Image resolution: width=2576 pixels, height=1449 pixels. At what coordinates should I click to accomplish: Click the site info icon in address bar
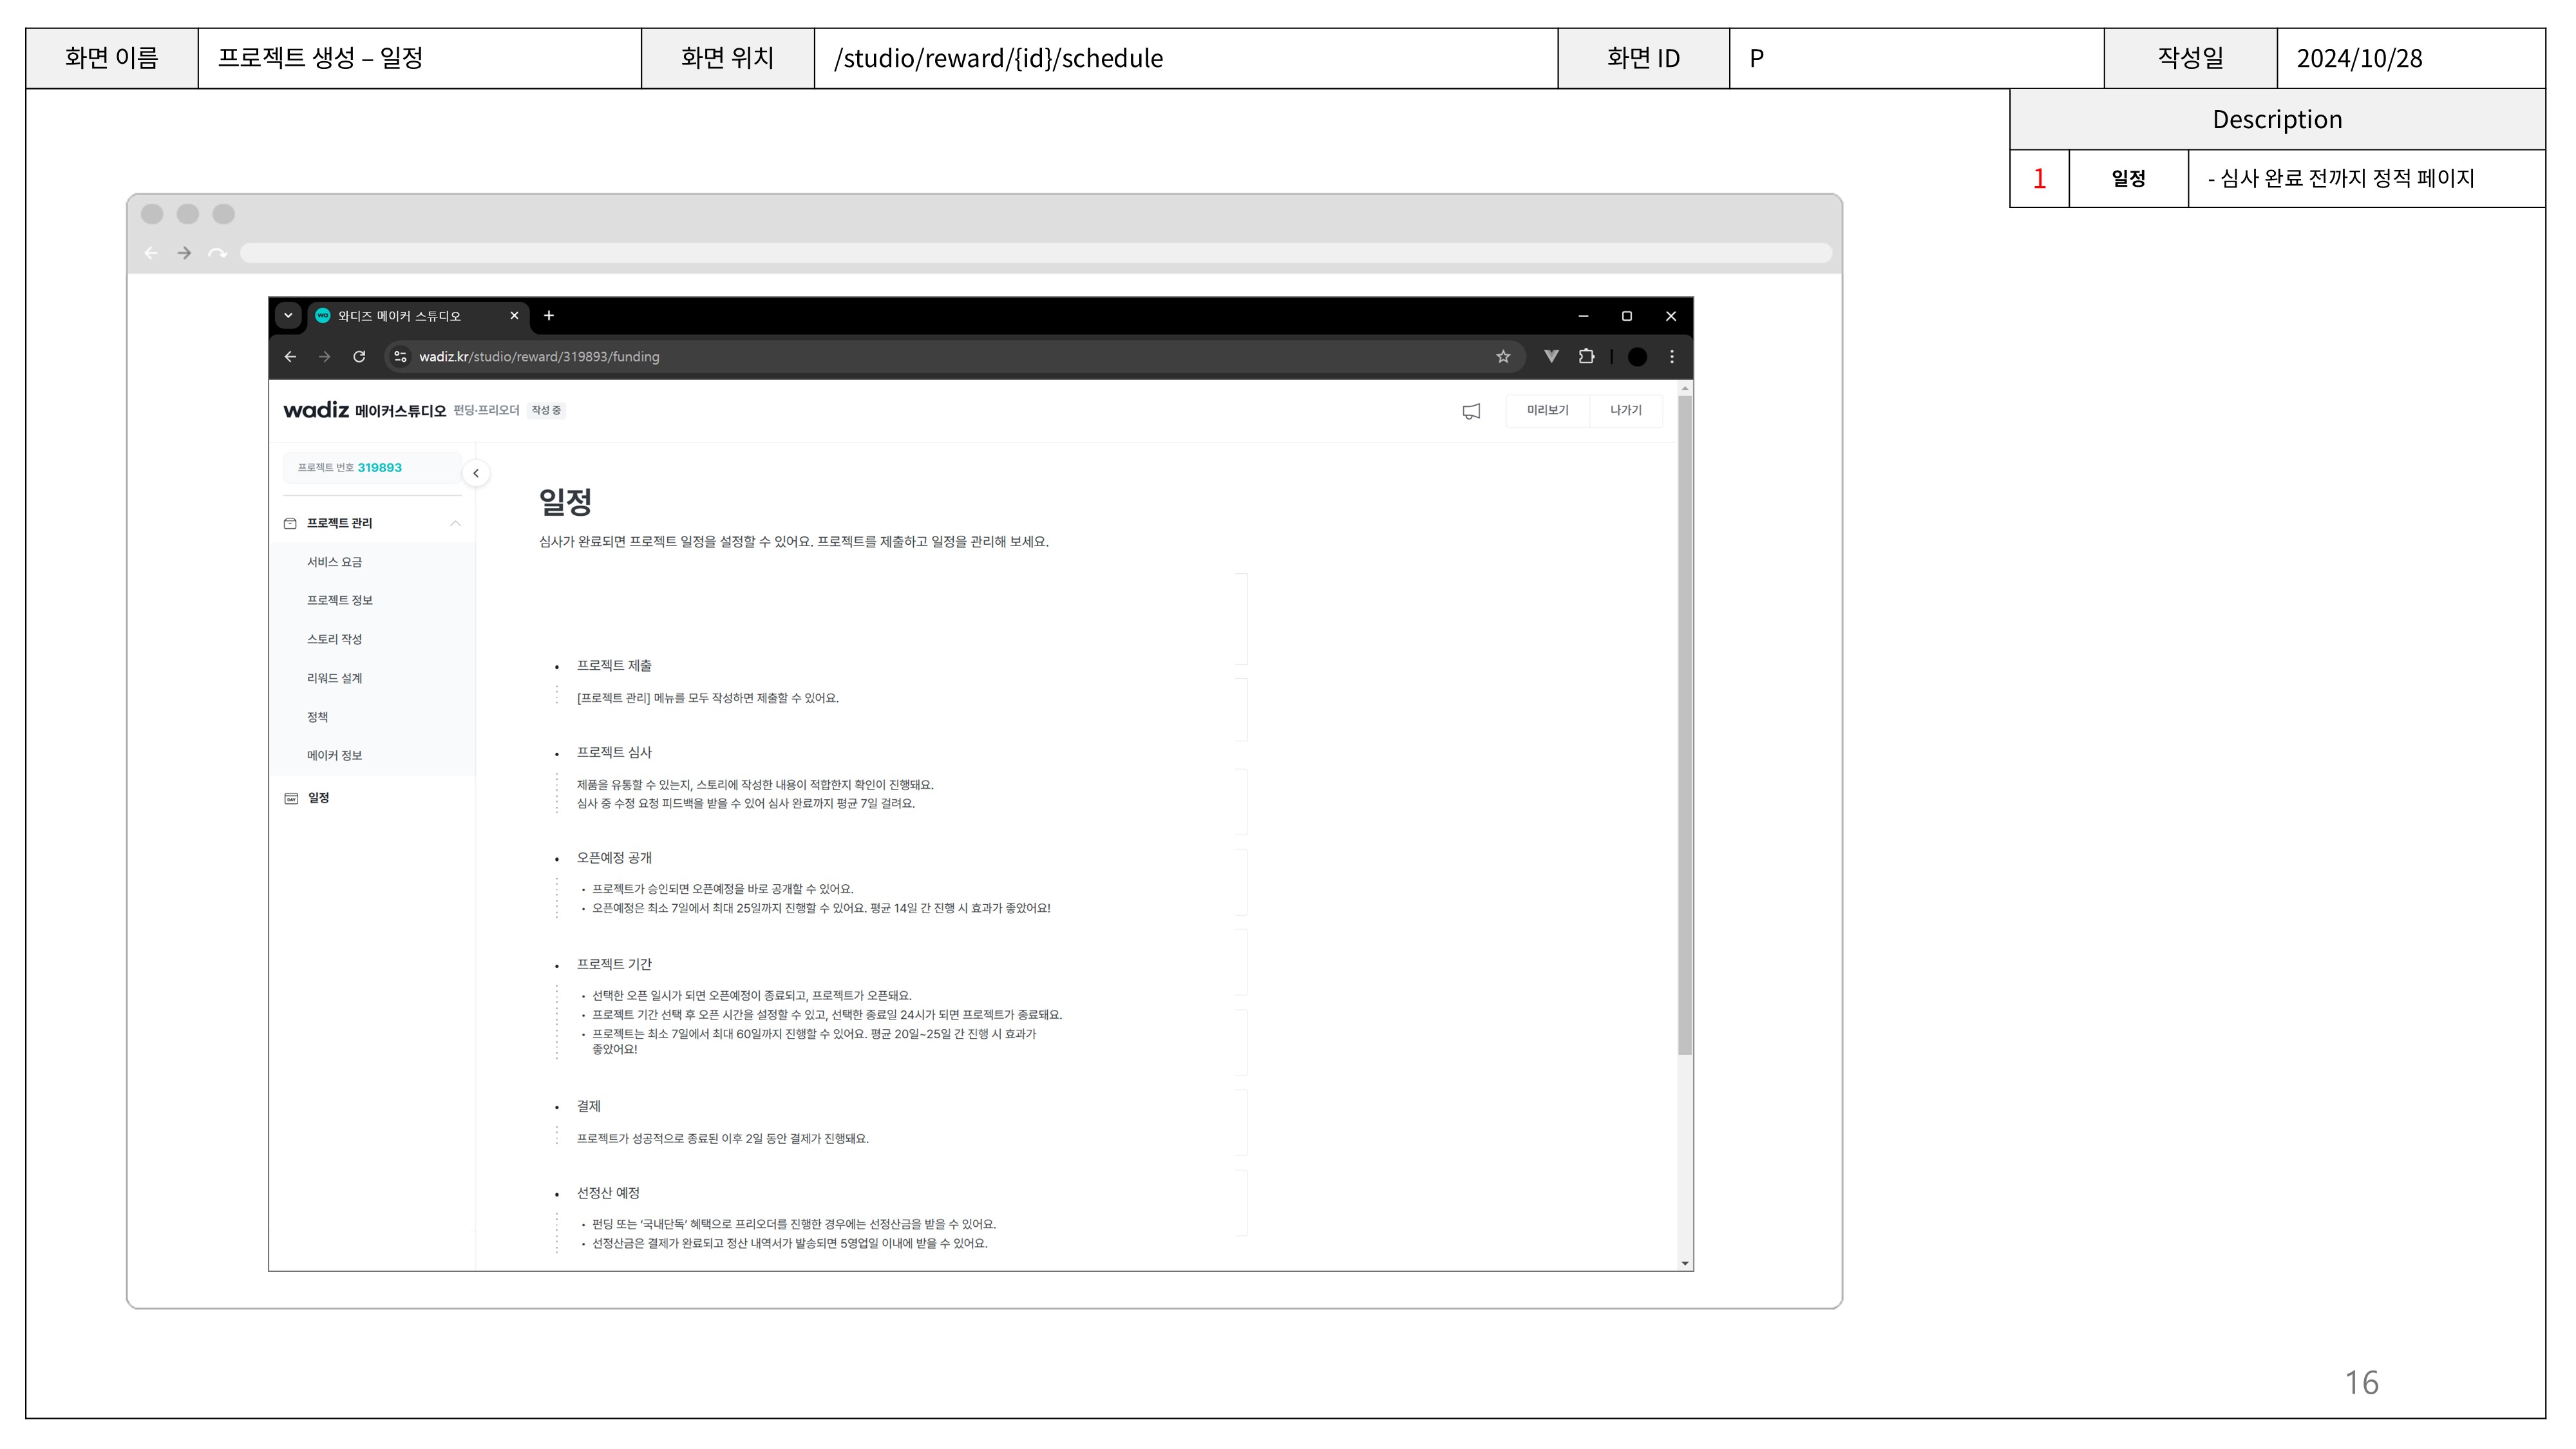pyautogui.click(x=400, y=357)
